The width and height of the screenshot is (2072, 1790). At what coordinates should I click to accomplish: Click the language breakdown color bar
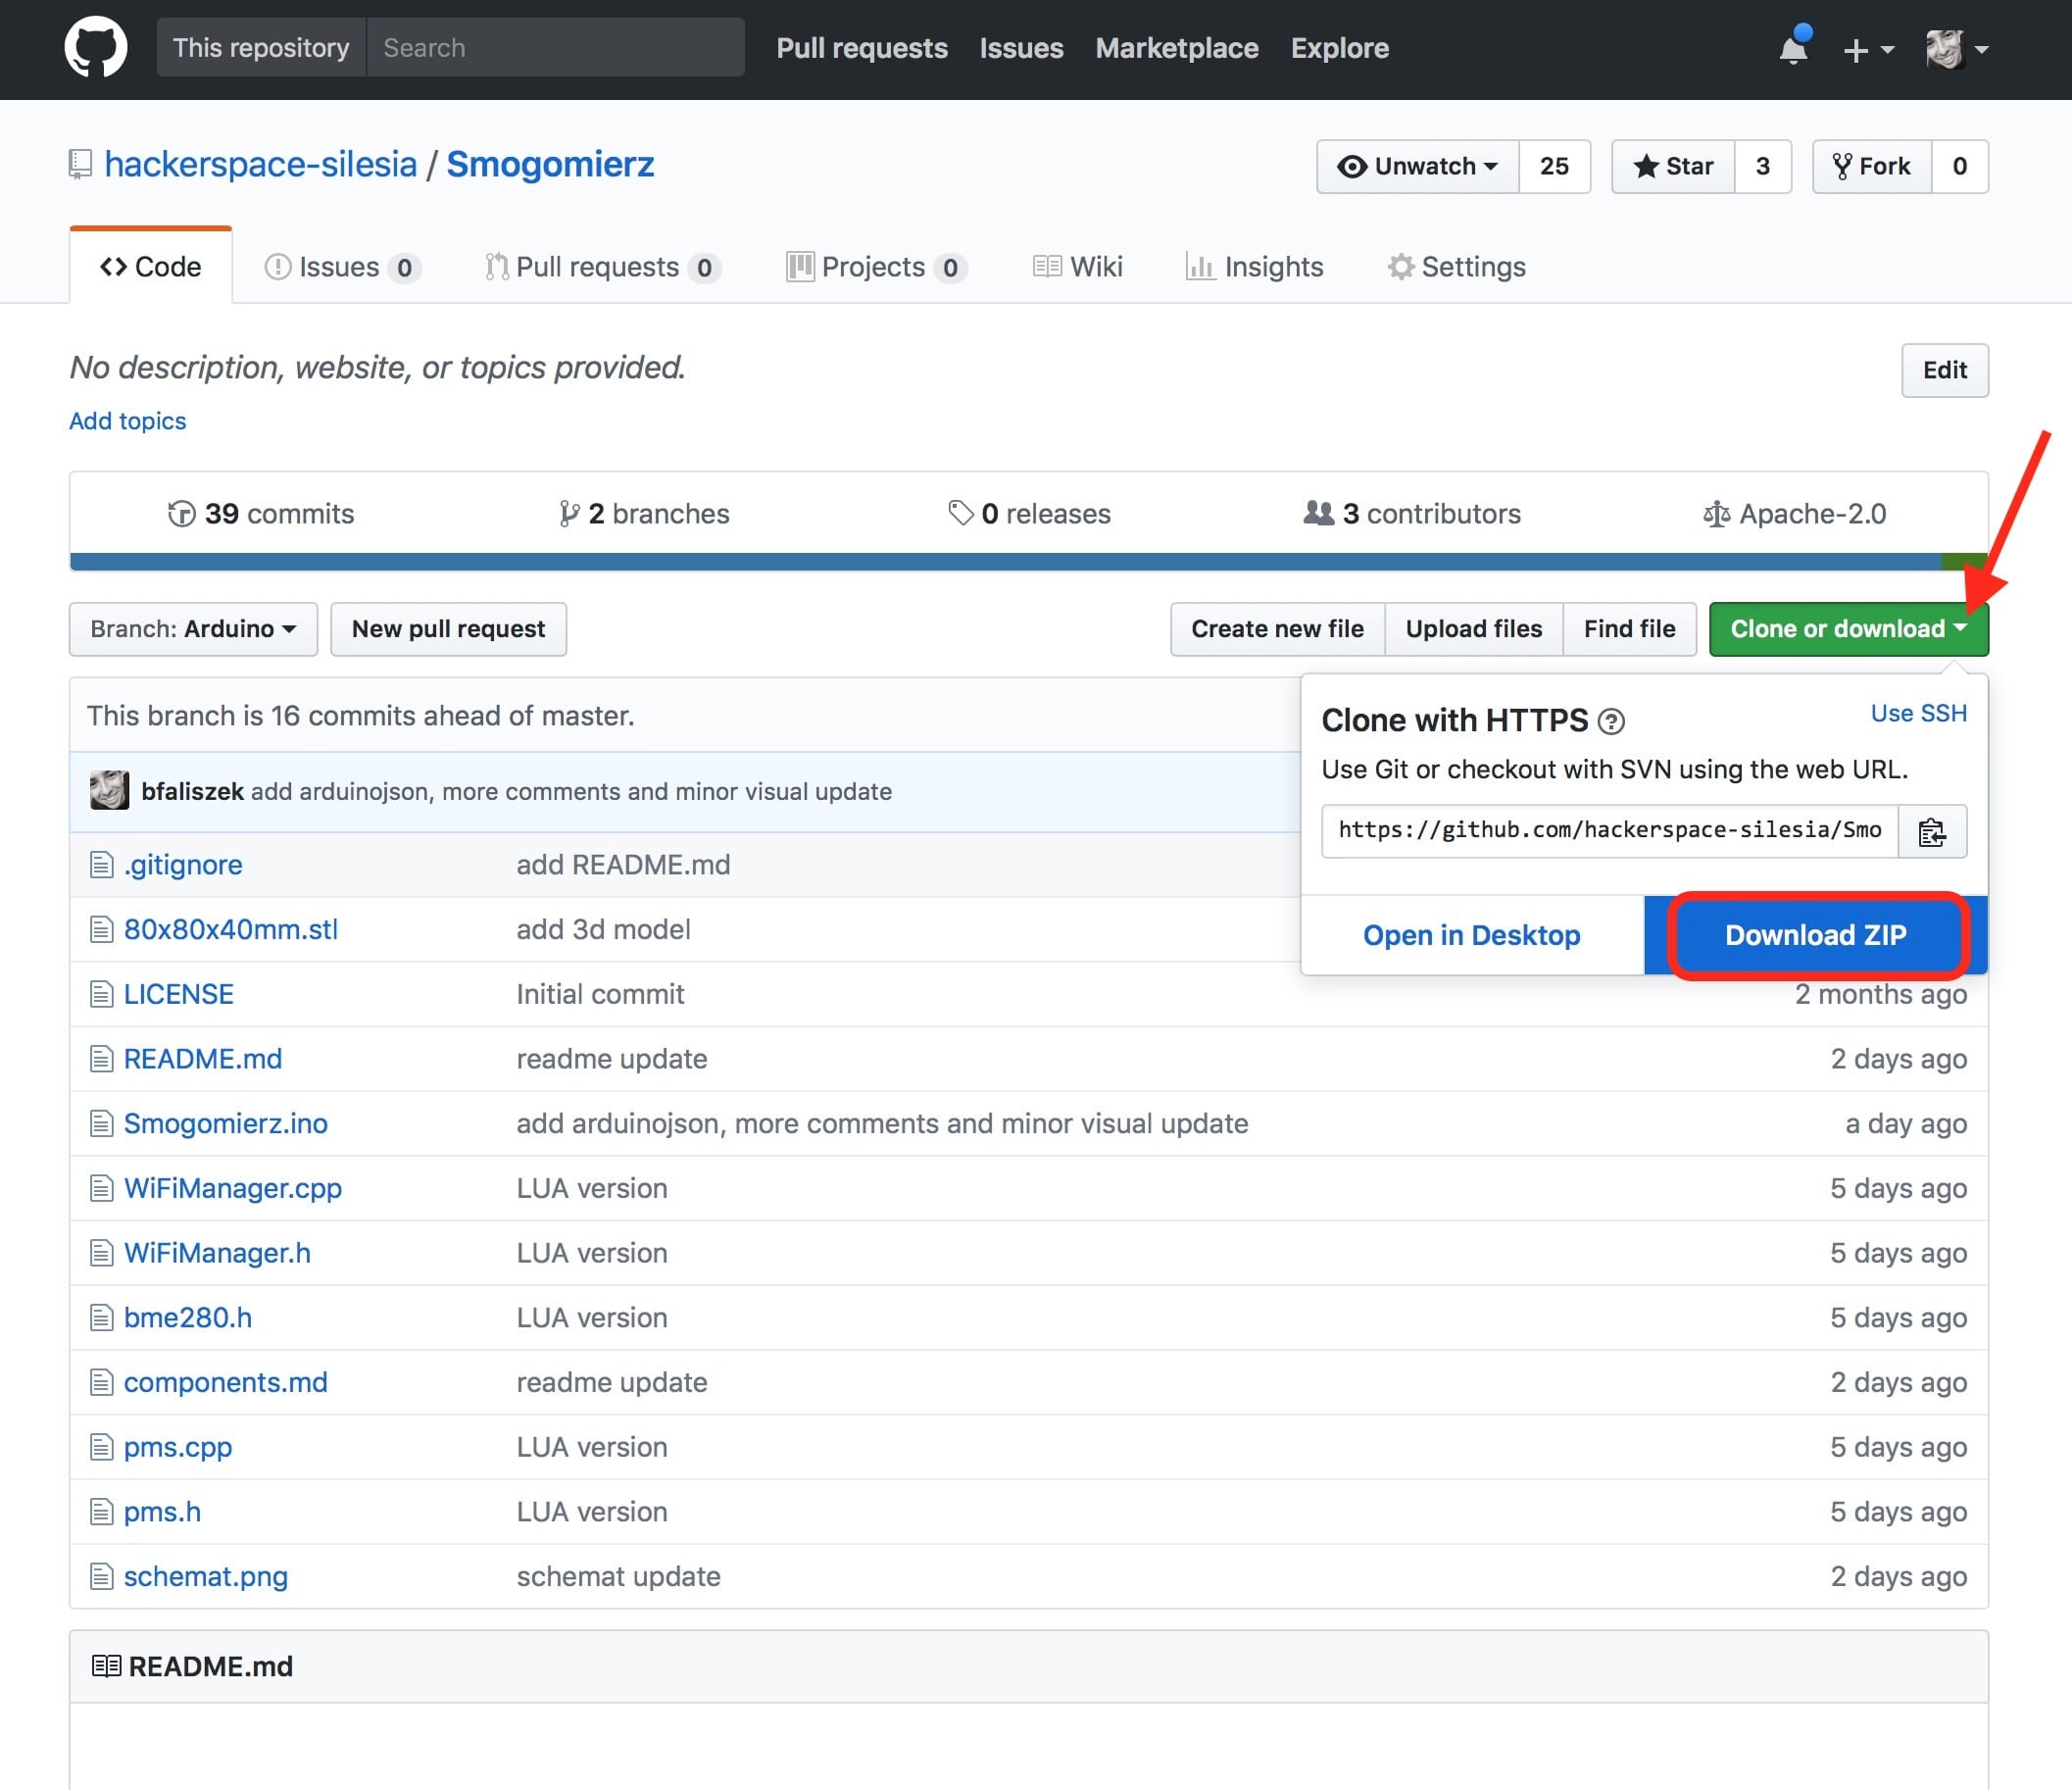[x=1000, y=562]
